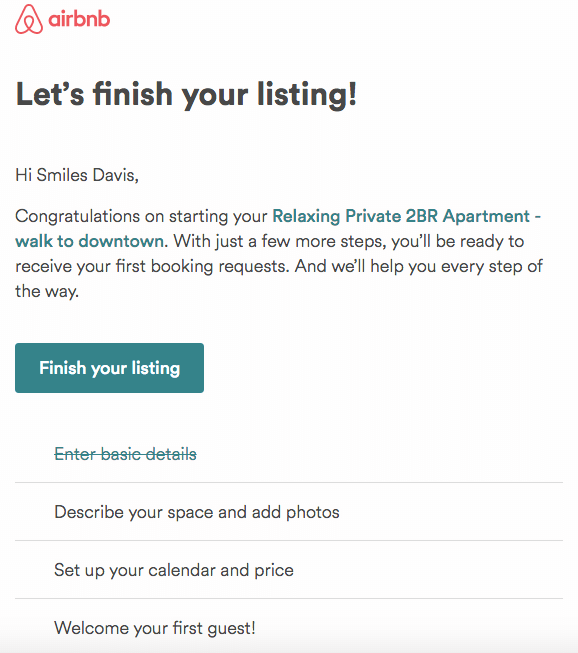Select the crossed-out Enter basic details step

click(x=125, y=454)
